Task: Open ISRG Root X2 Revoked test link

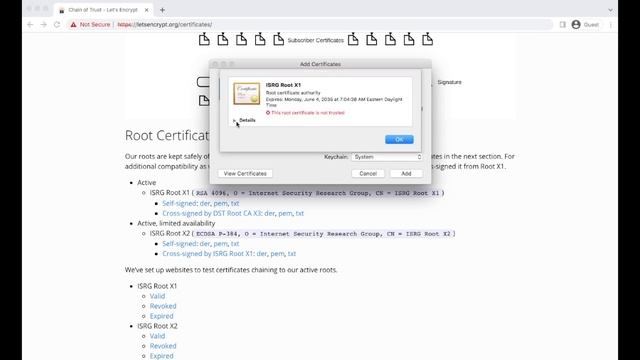Action: (163, 346)
